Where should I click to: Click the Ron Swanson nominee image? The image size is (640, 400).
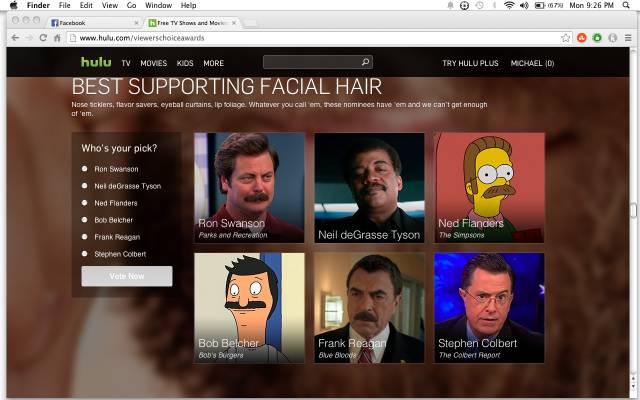(x=249, y=188)
